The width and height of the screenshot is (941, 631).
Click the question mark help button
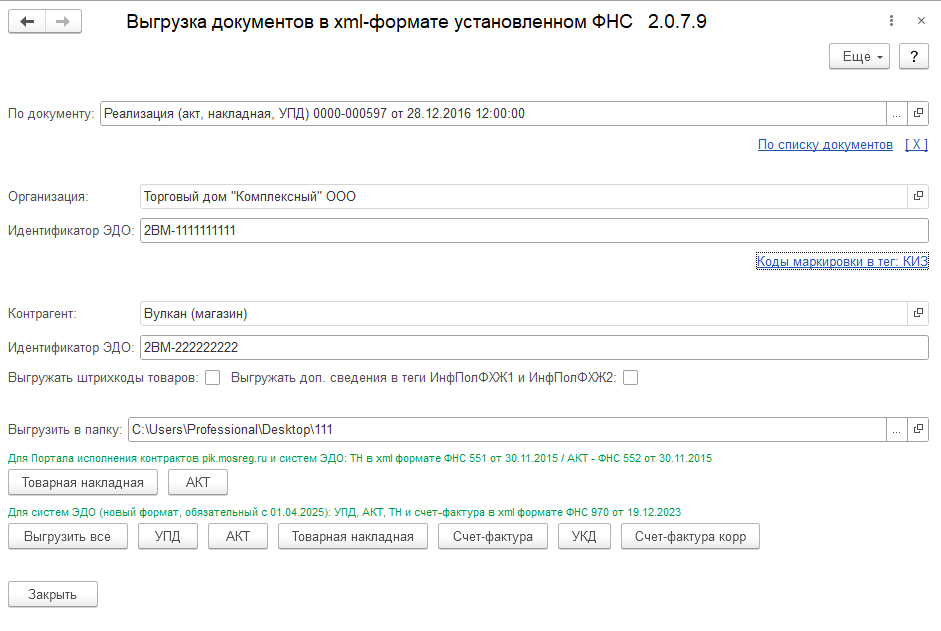coord(914,56)
